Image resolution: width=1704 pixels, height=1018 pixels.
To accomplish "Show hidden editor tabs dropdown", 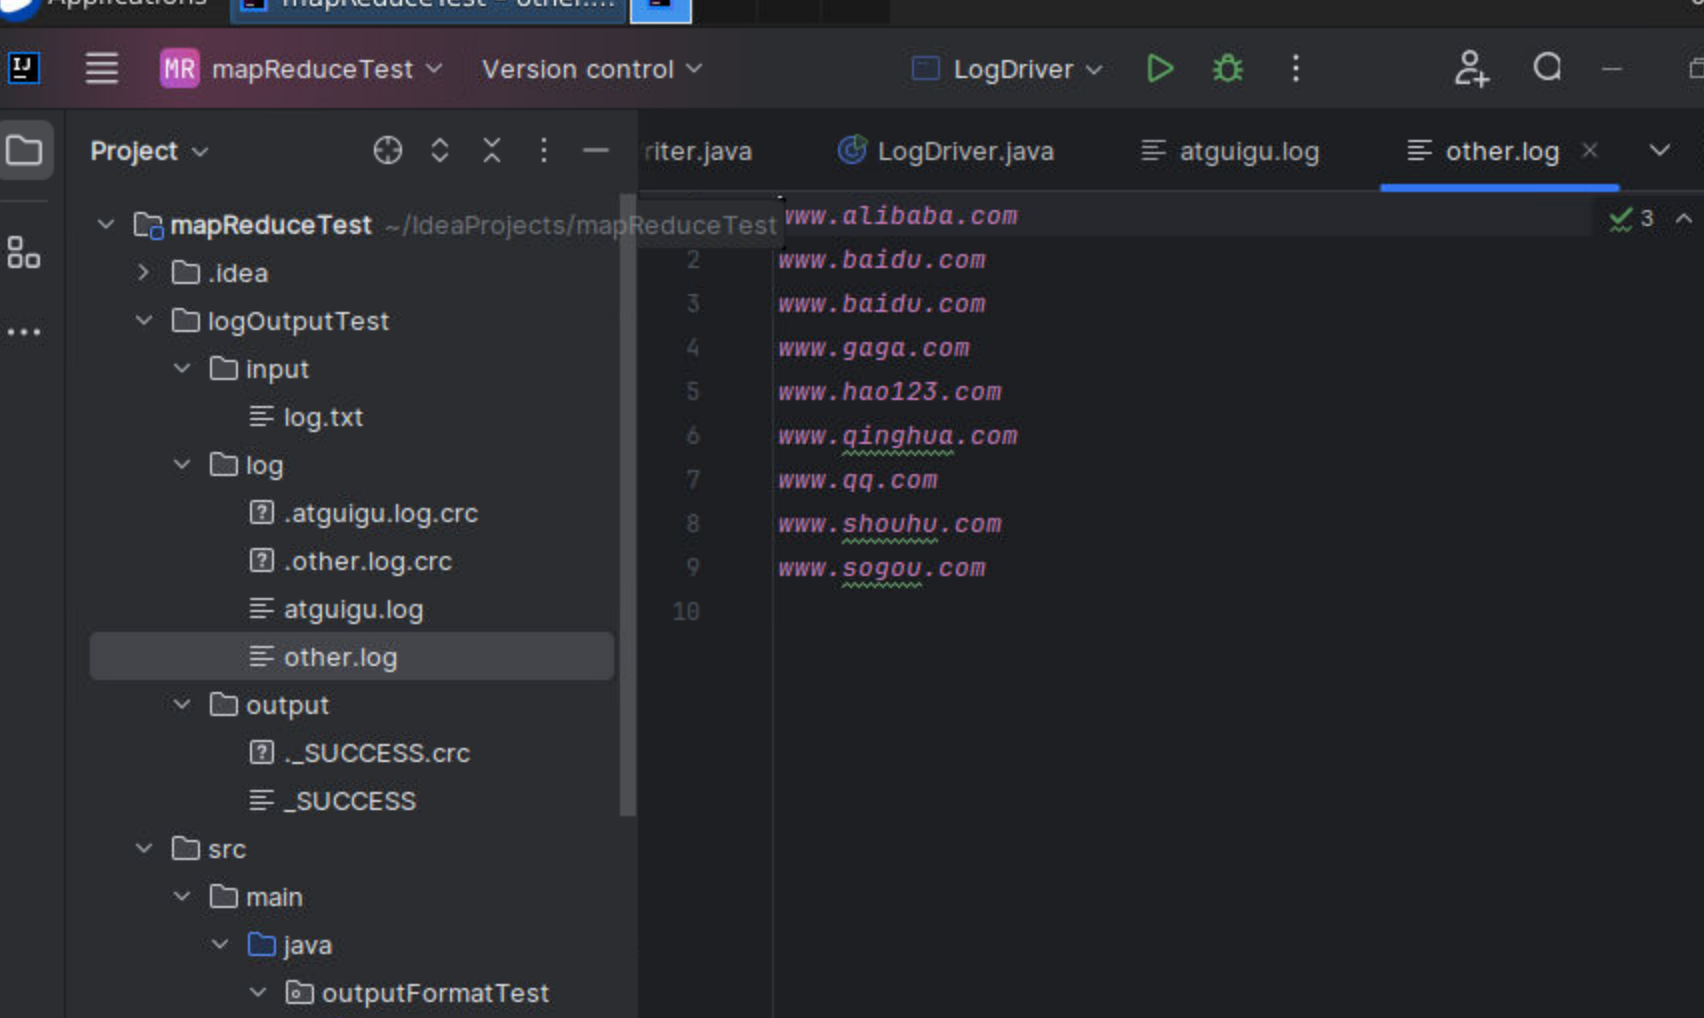I will point(1660,151).
